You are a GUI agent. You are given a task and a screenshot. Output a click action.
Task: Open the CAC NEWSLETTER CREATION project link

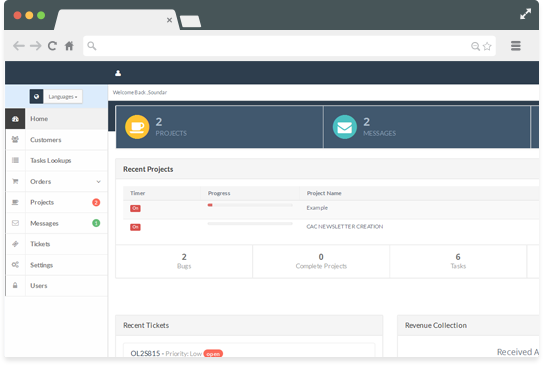coord(345,226)
